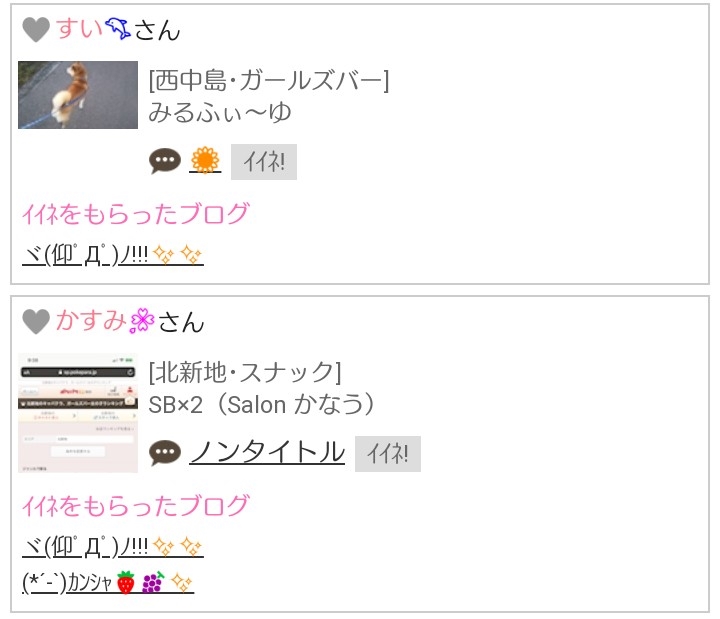Click the grapes emoji in カンシャ link

(x=153, y=582)
